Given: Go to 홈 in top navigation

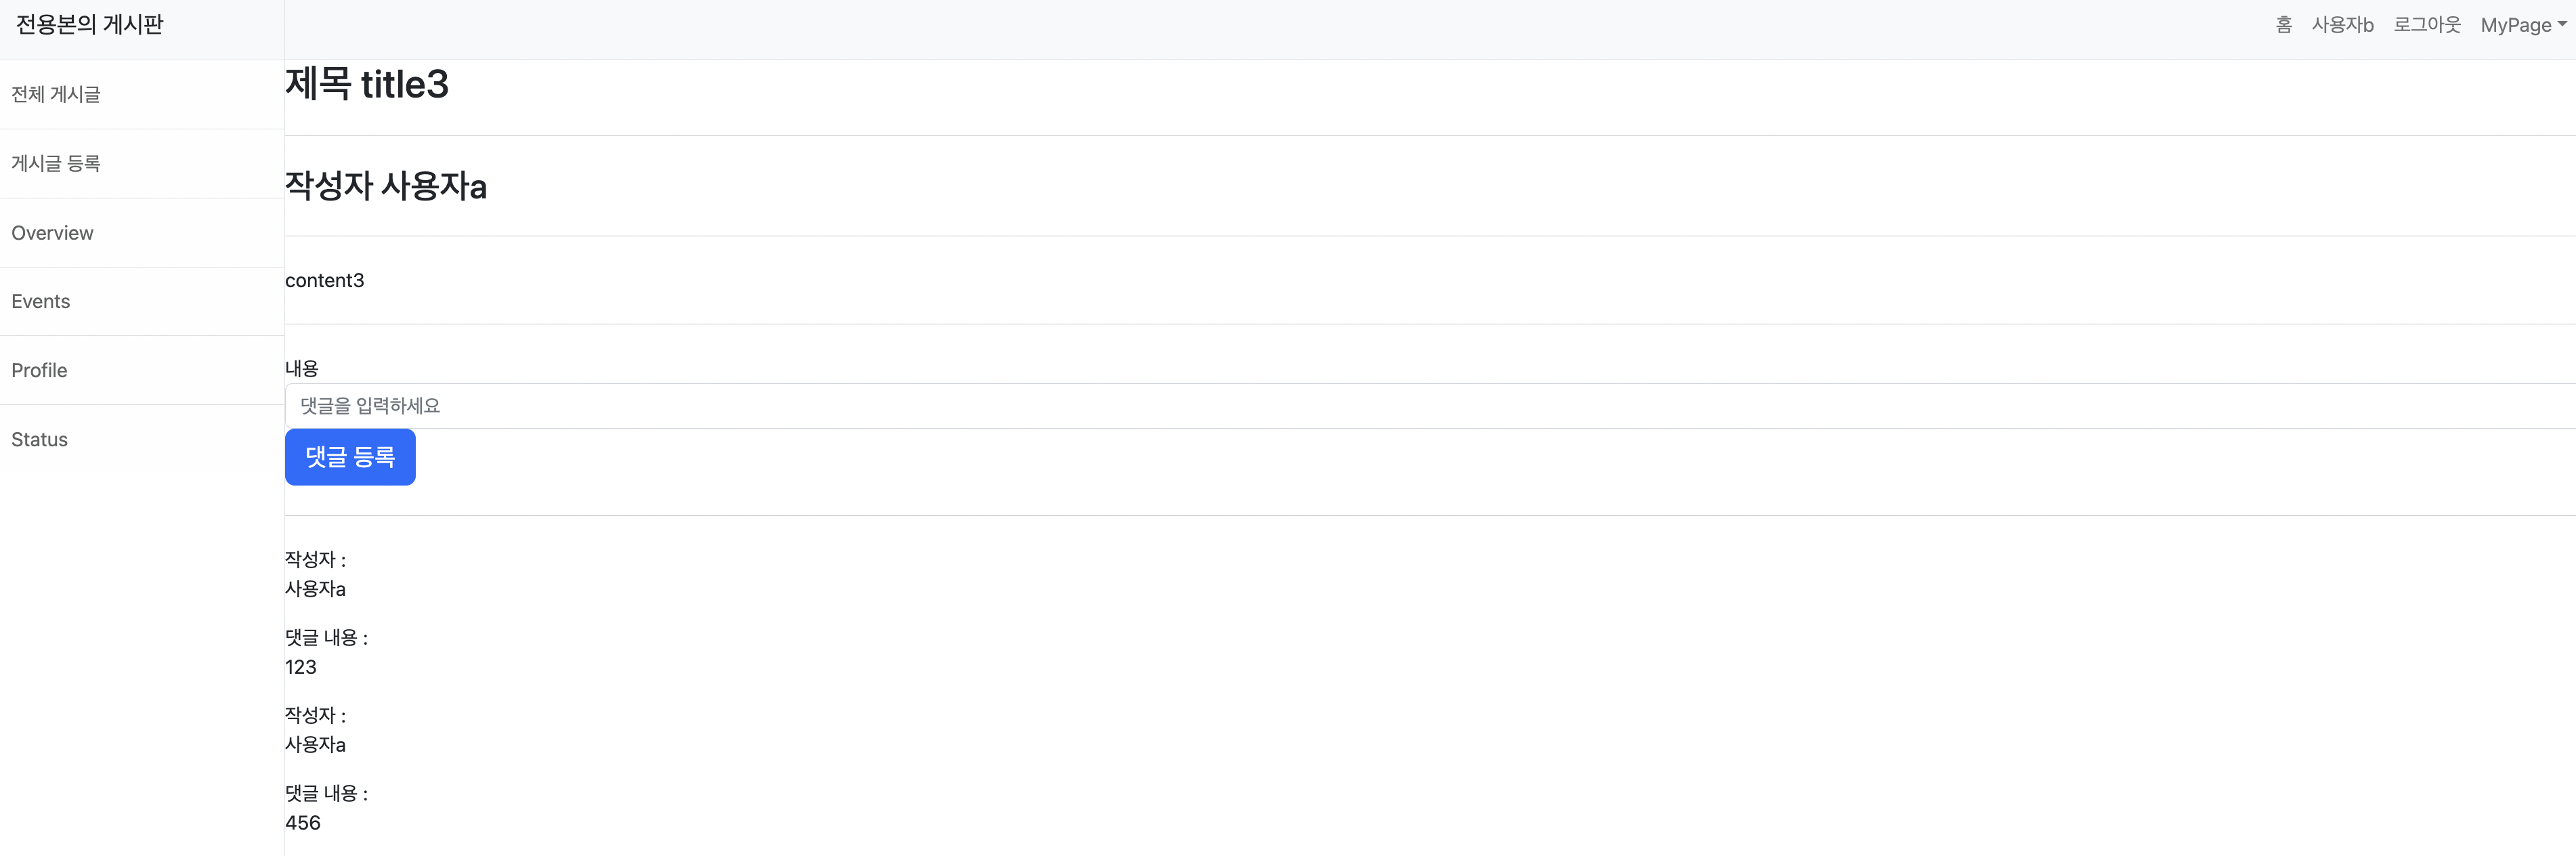Looking at the screenshot, I should pos(2283,25).
